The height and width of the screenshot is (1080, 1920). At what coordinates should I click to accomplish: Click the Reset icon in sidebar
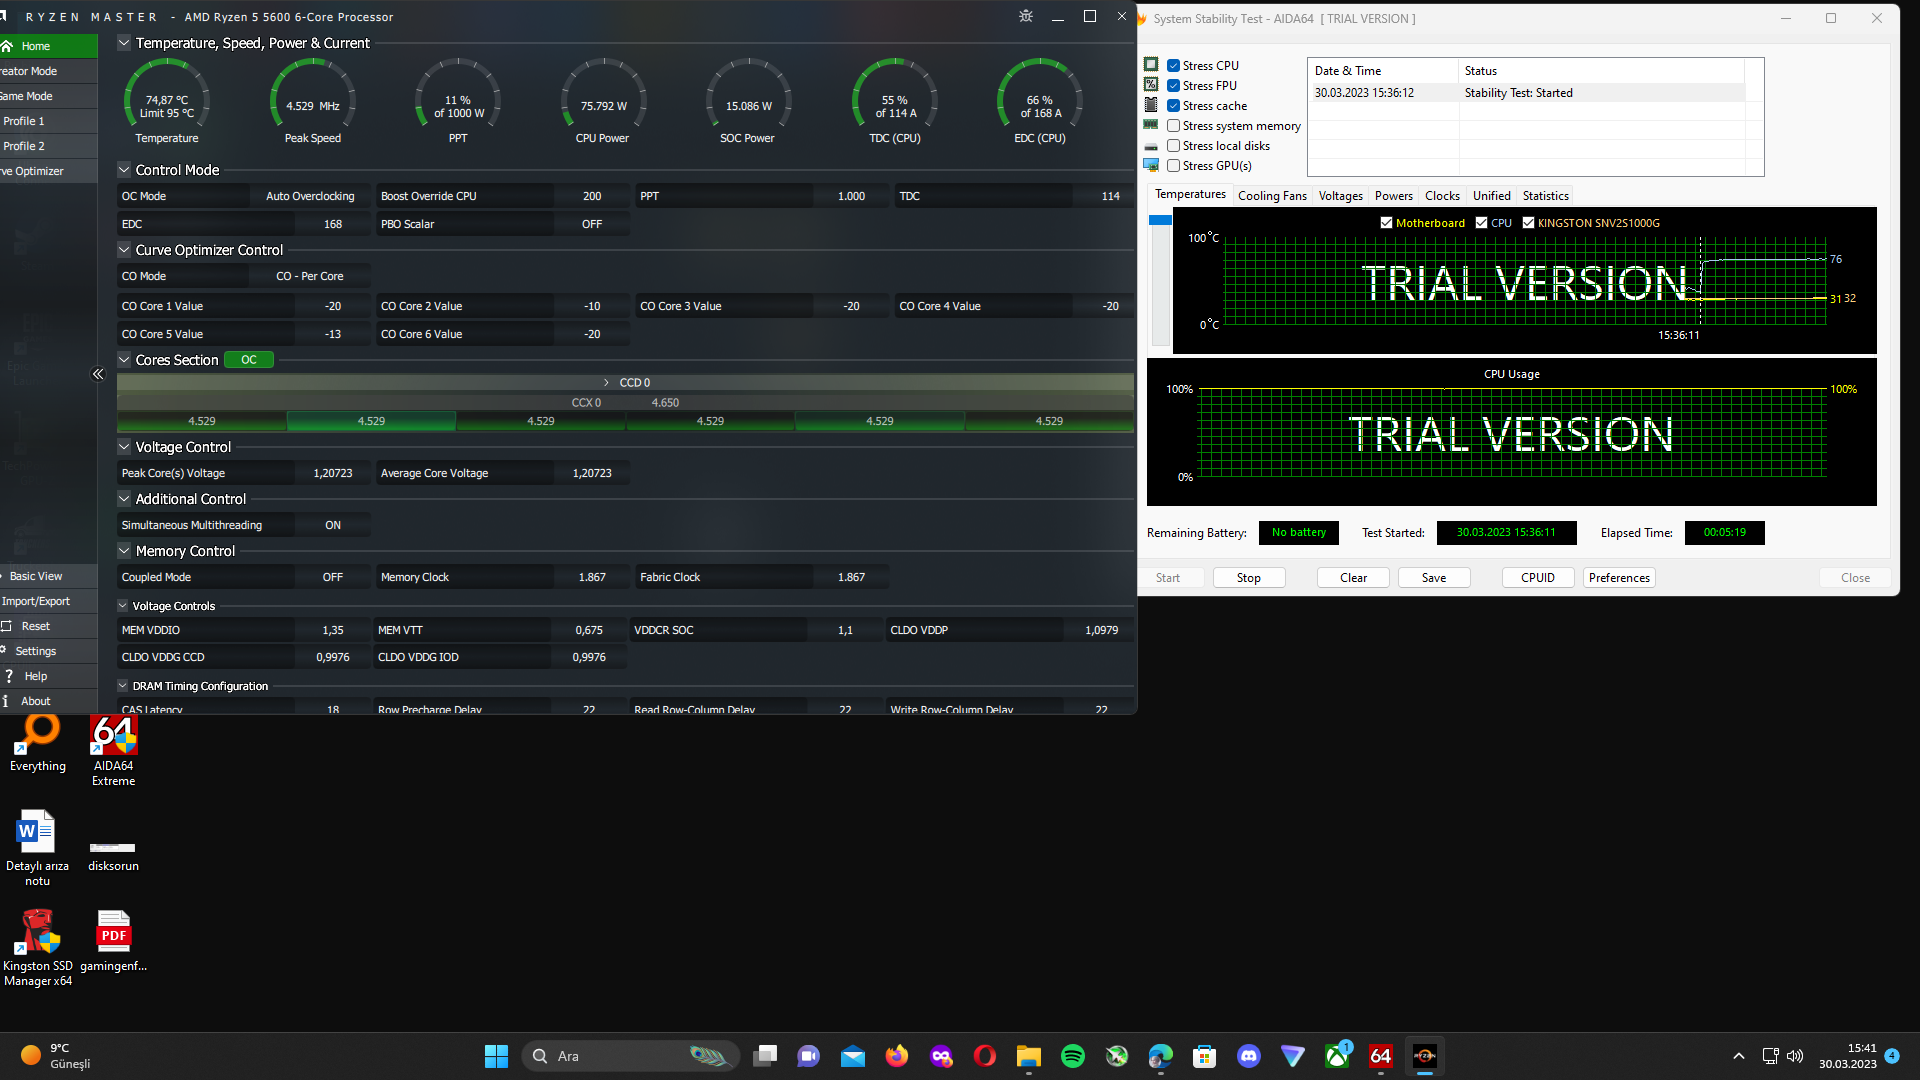(x=7, y=626)
